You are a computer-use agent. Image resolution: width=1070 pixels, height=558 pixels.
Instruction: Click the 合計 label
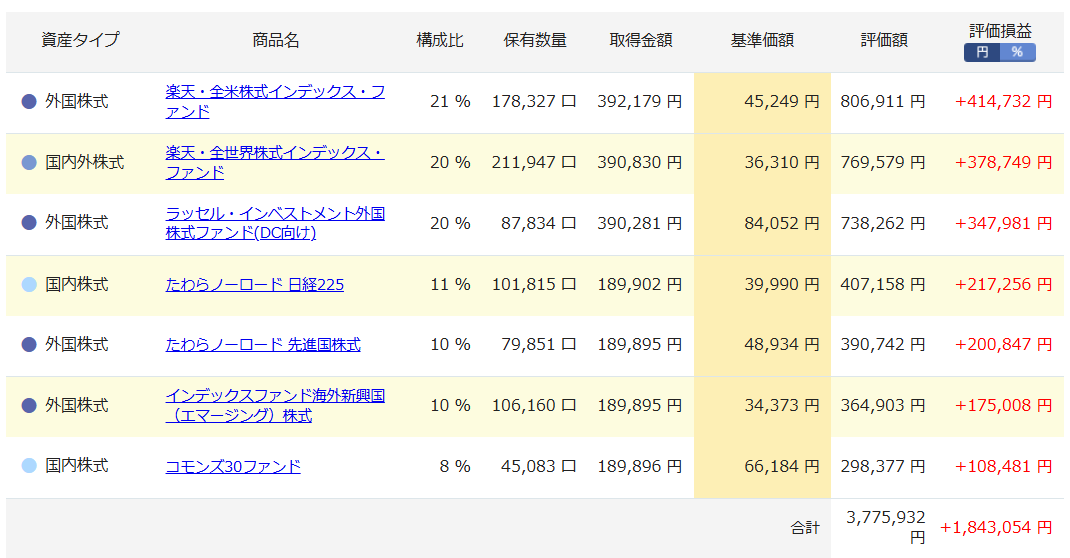[x=805, y=527]
